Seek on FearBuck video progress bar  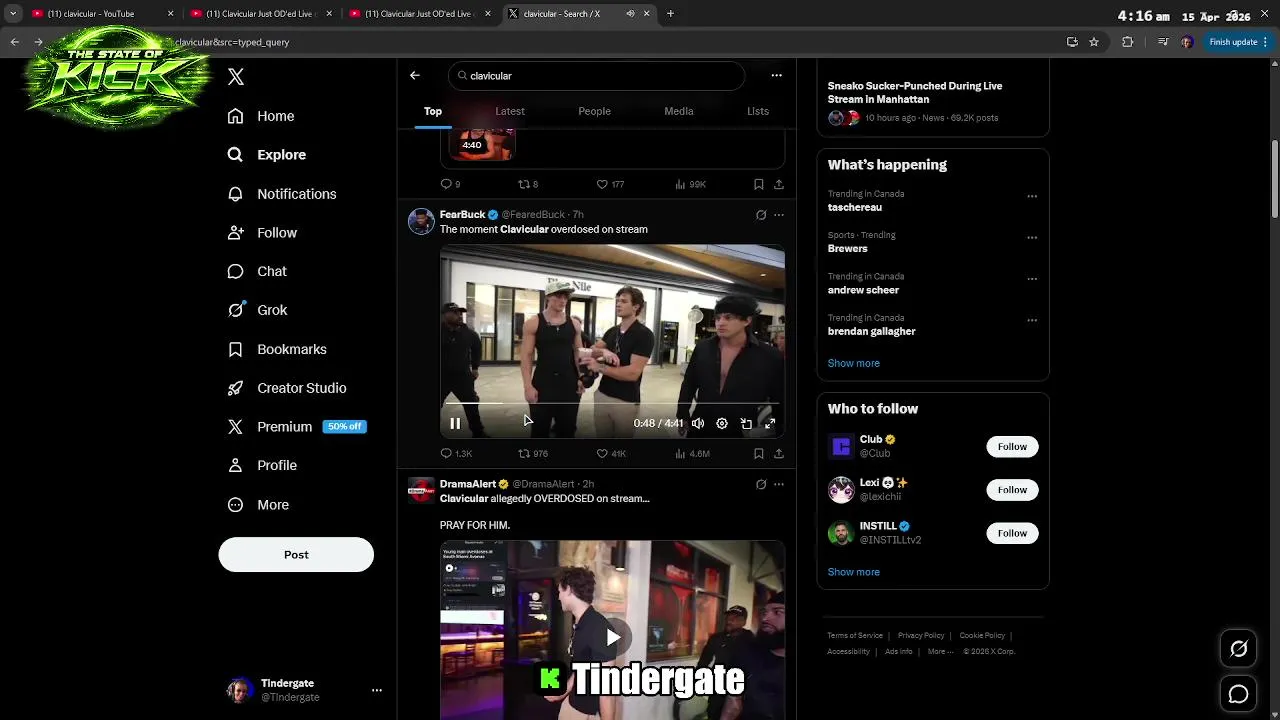click(612, 403)
